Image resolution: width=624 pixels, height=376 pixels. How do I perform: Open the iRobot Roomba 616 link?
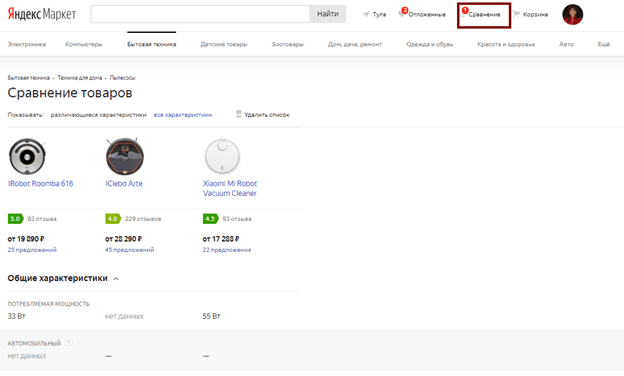[41, 183]
